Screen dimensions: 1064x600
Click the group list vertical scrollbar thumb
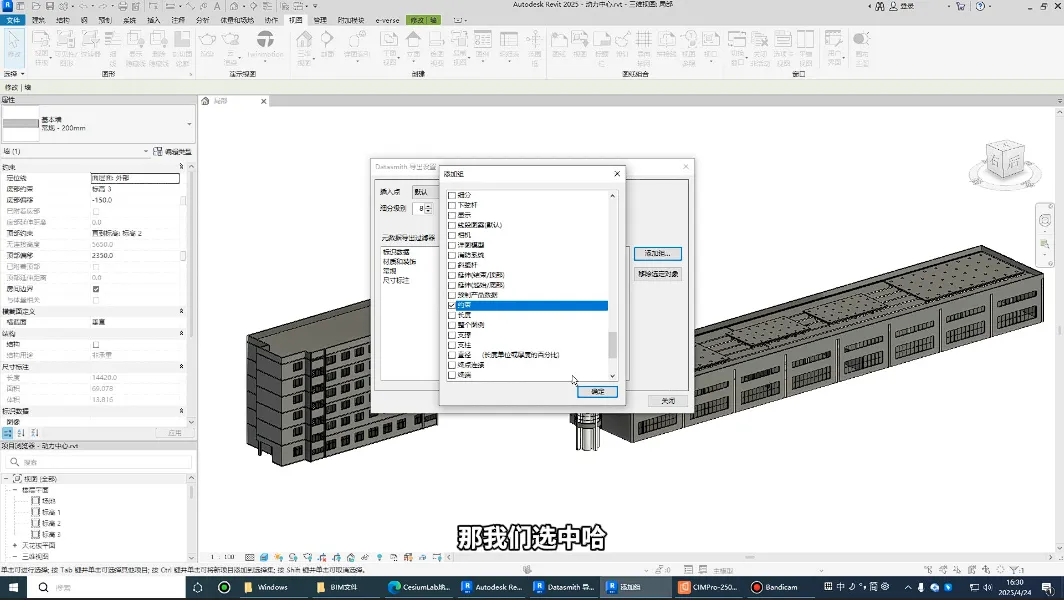click(x=613, y=345)
